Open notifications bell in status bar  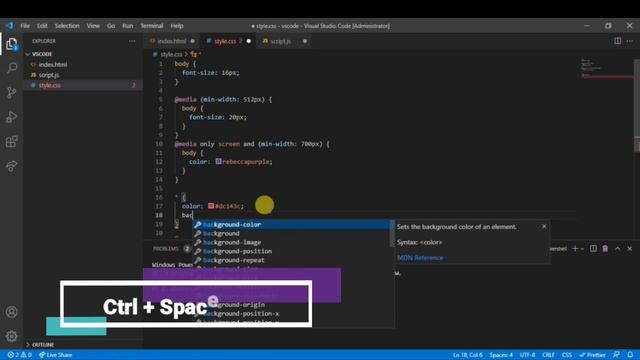pyautogui.click(x=630, y=355)
